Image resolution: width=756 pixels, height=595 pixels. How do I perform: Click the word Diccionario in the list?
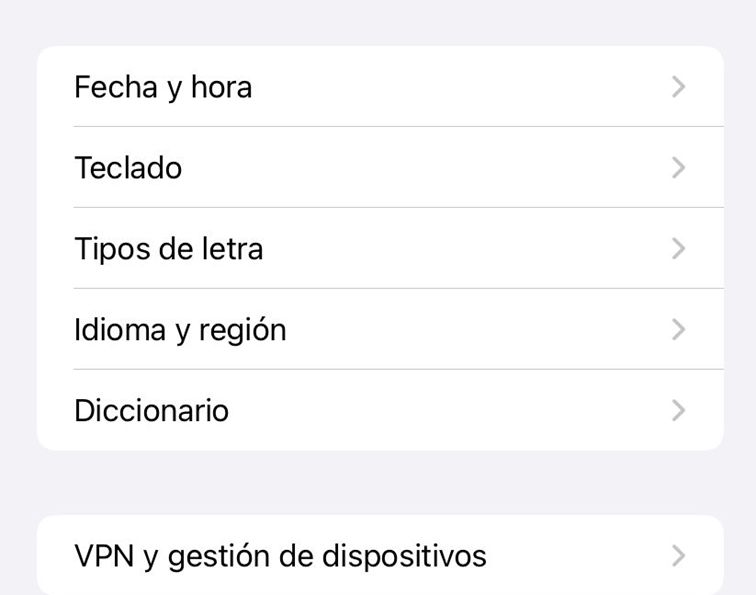152,411
